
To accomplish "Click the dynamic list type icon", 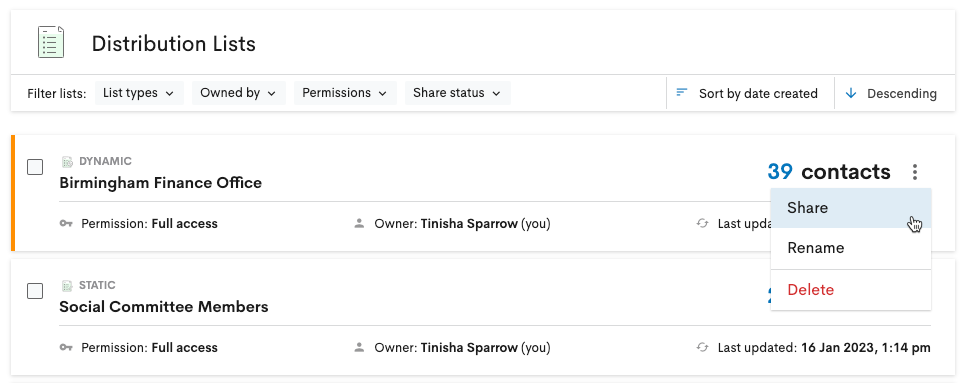I will pyautogui.click(x=67, y=162).
